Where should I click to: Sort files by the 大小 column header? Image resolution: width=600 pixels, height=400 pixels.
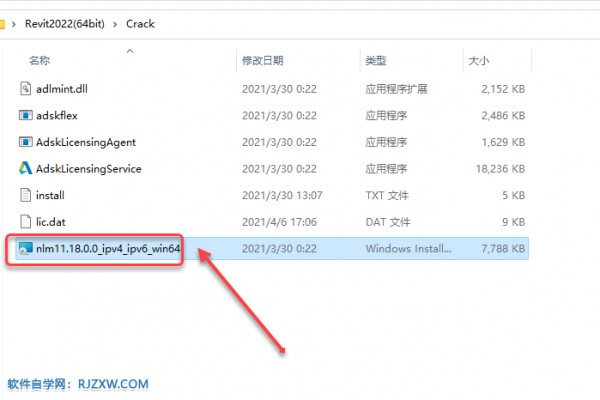[x=479, y=60]
